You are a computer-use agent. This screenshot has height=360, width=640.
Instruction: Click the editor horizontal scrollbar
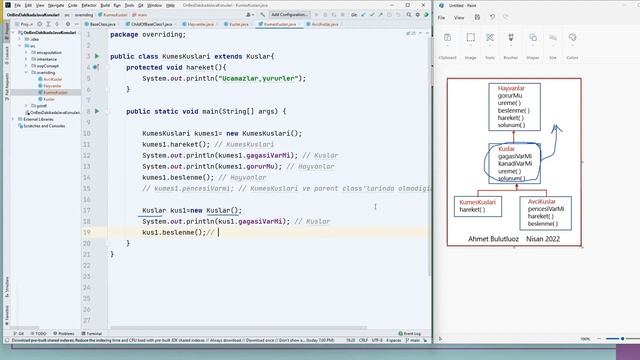coord(238,327)
